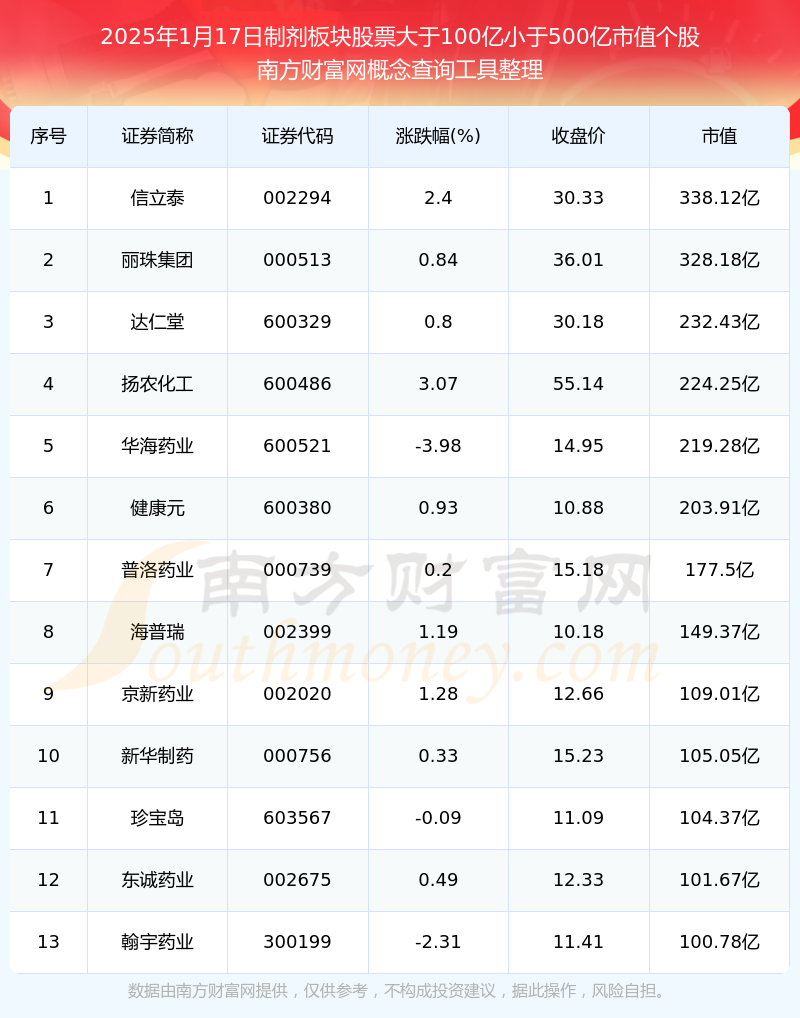Click market value 203.91亿

[719, 508]
